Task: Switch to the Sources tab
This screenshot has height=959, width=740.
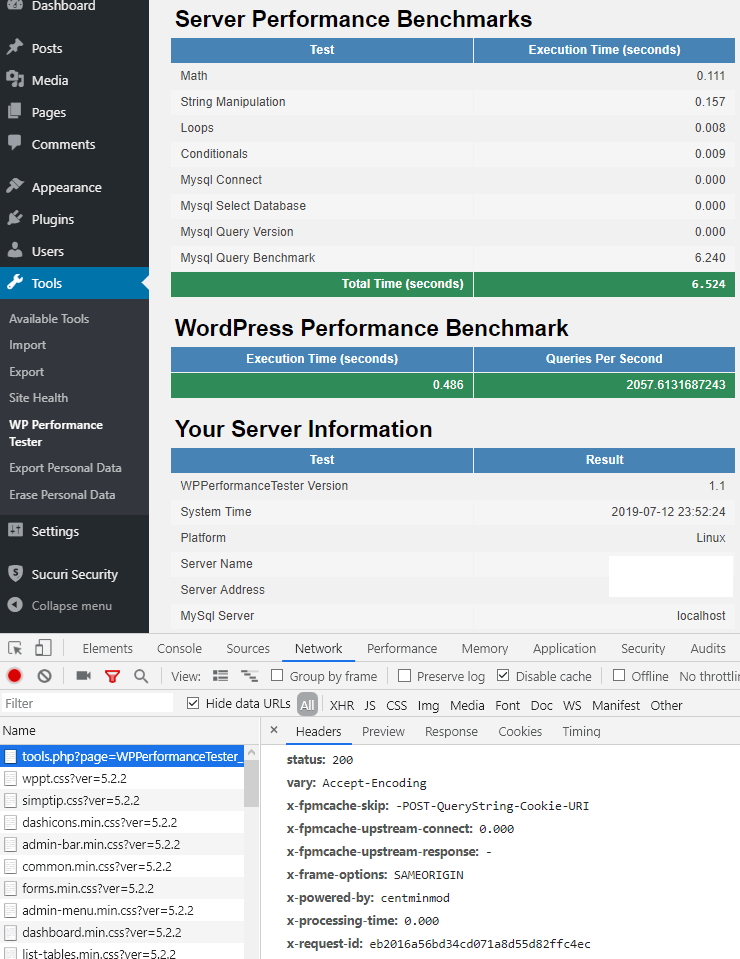Action: 248,648
